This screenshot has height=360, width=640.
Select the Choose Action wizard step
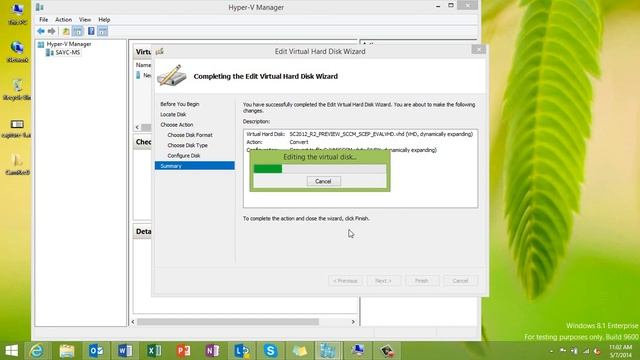tap(177, 125)
